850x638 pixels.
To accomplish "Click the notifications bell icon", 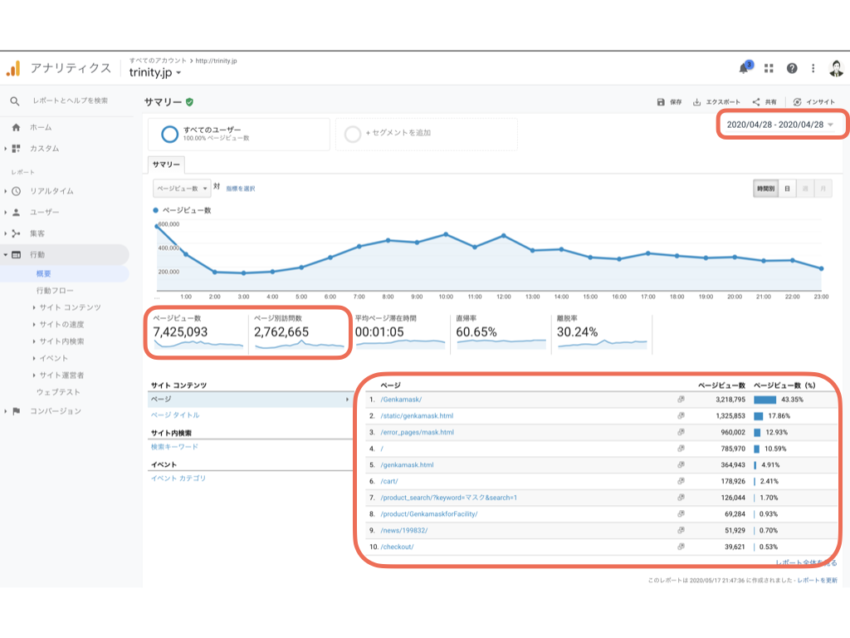I will pos(743,69).
